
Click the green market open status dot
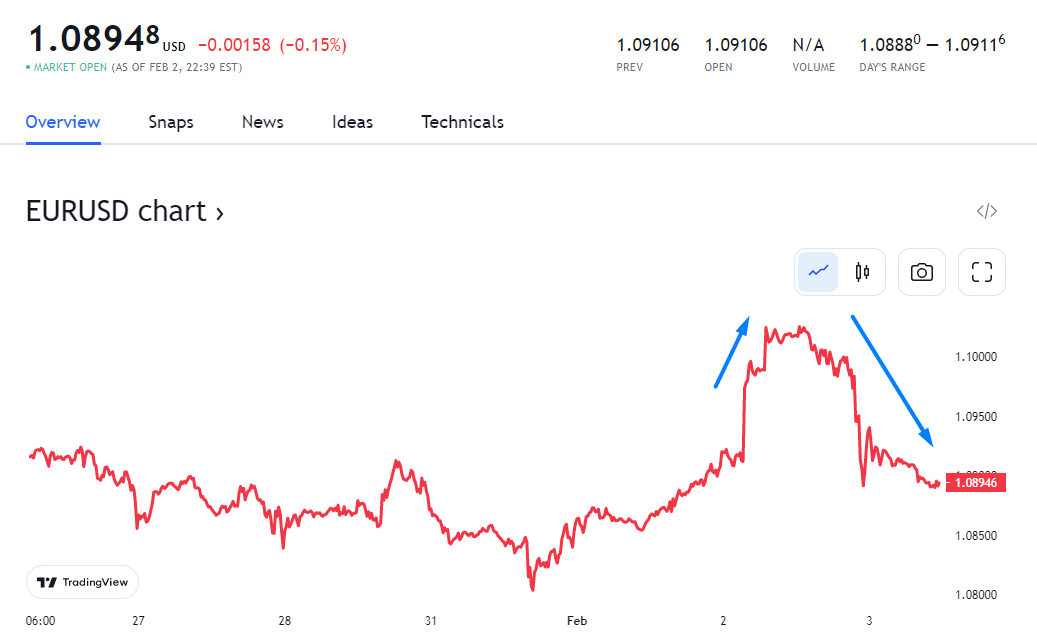[x=28, y=68]
